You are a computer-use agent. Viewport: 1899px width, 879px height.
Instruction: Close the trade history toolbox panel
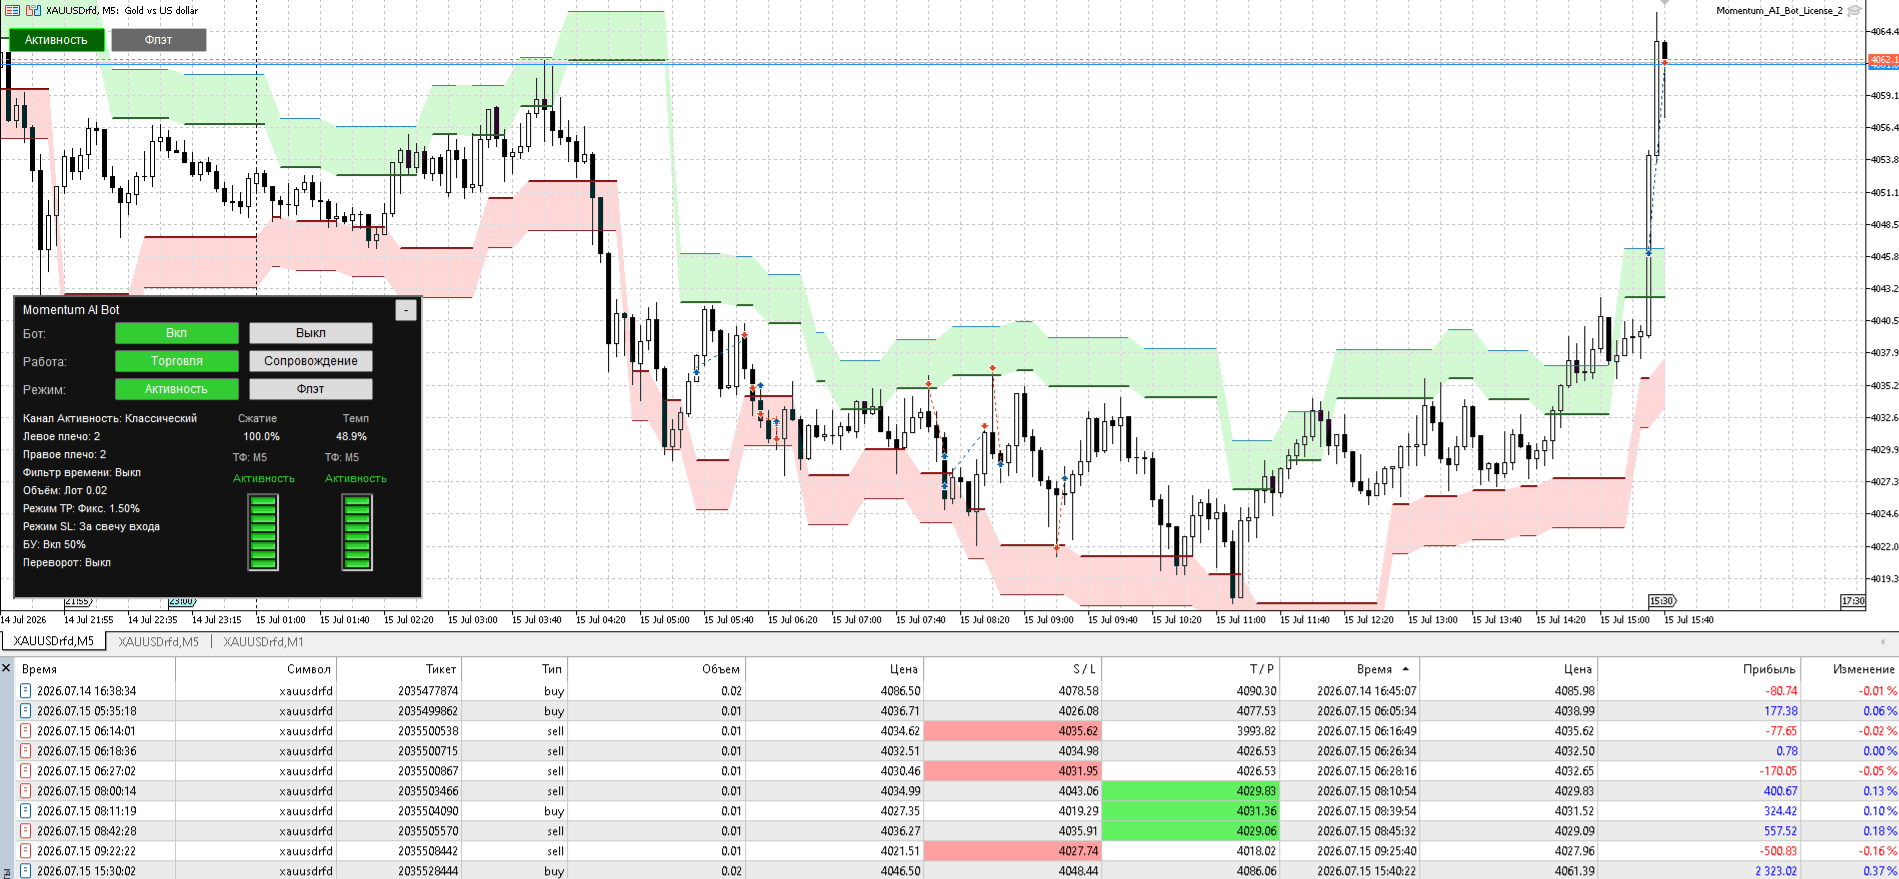point(6,668)
